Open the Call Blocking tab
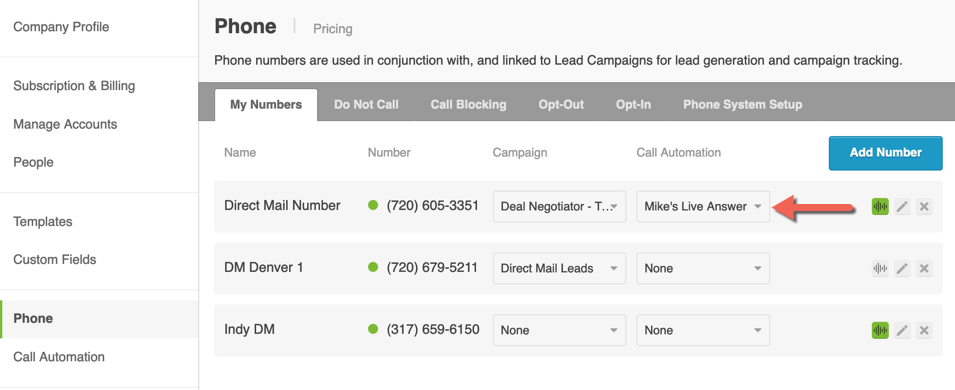955x390 pixels. coord(468,104)
